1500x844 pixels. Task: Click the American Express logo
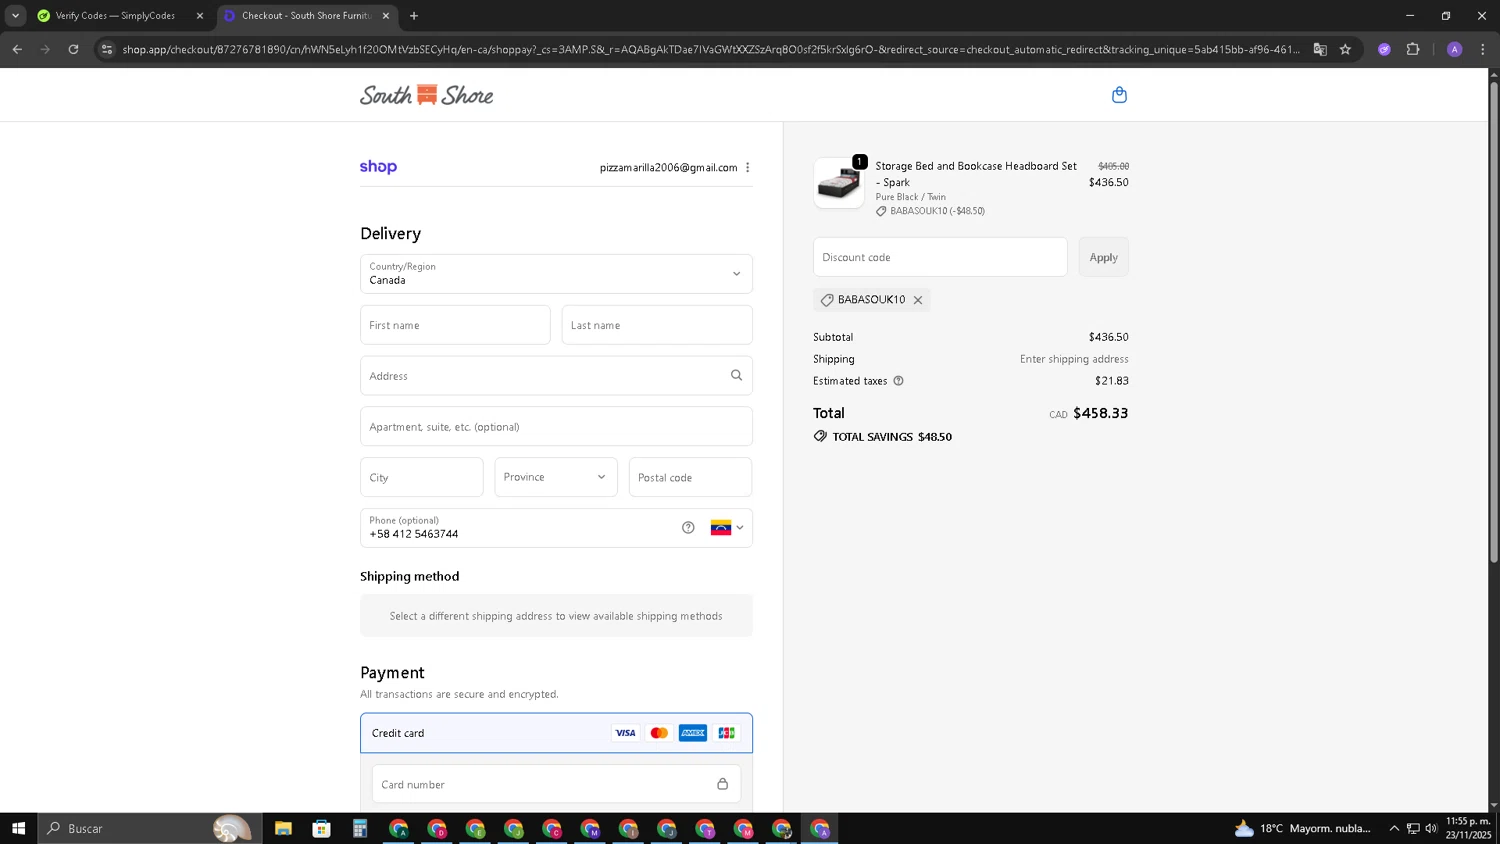point(693,733)
